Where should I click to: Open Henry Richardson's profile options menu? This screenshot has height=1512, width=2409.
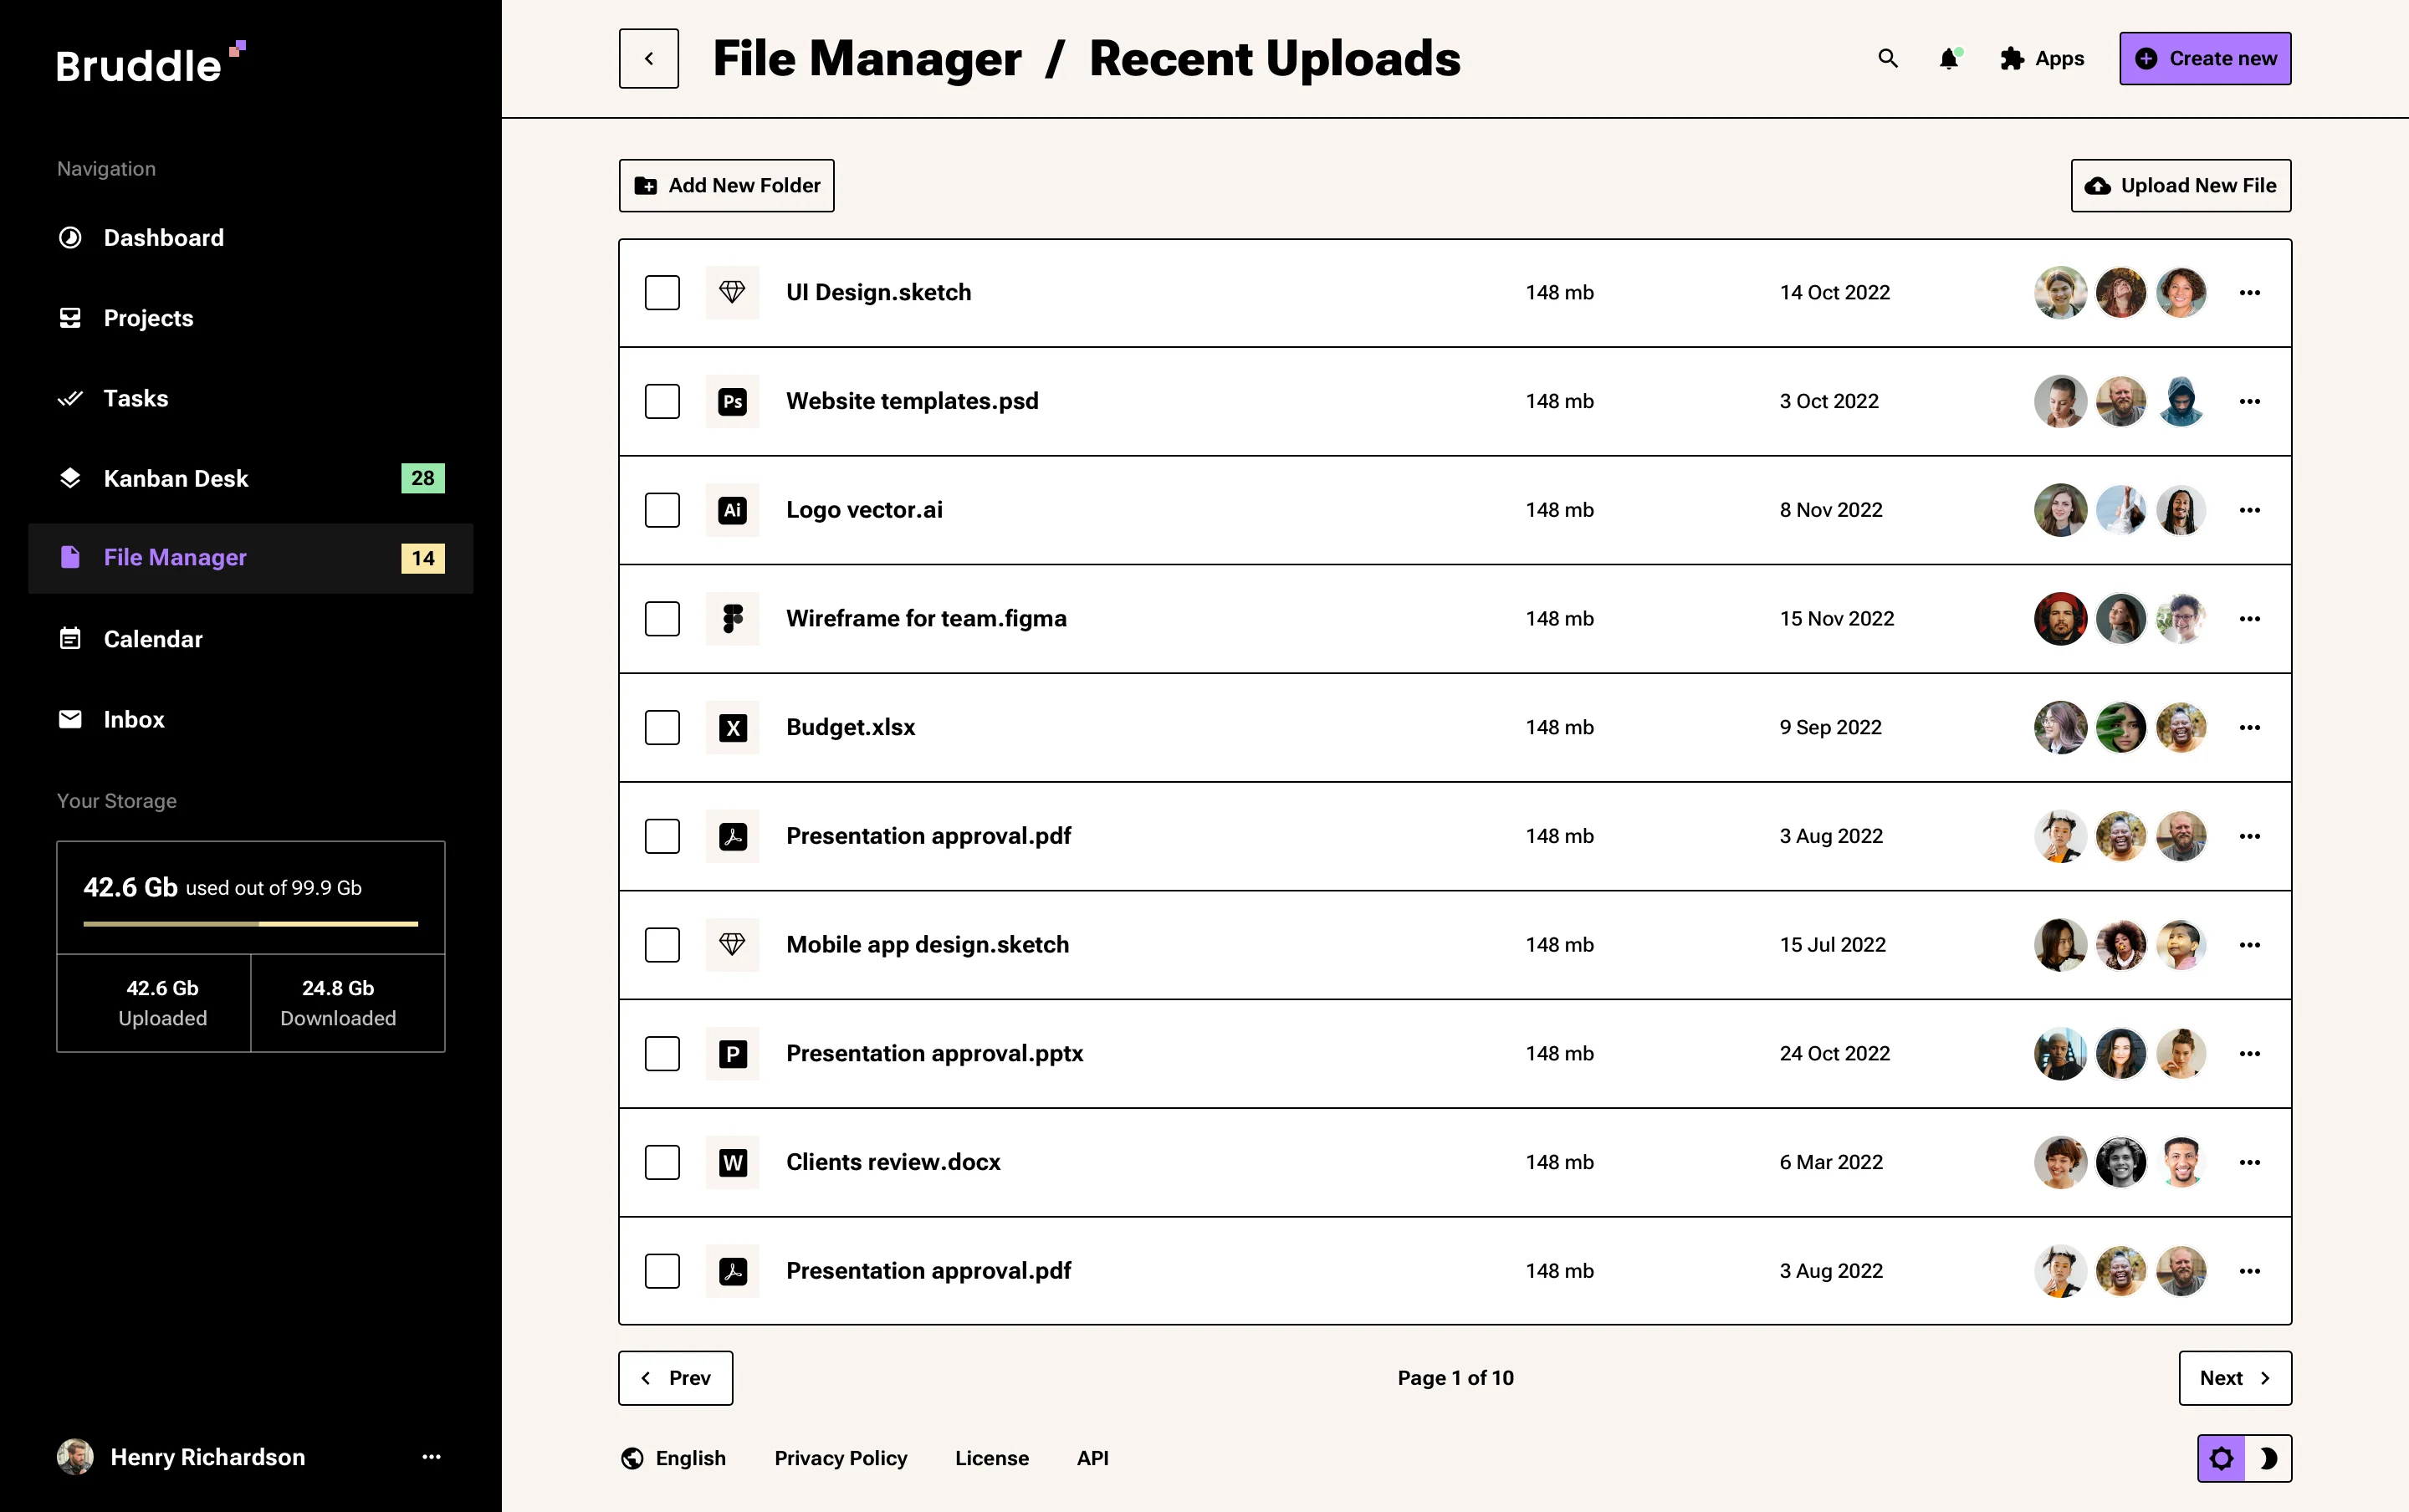point(431,1457)
